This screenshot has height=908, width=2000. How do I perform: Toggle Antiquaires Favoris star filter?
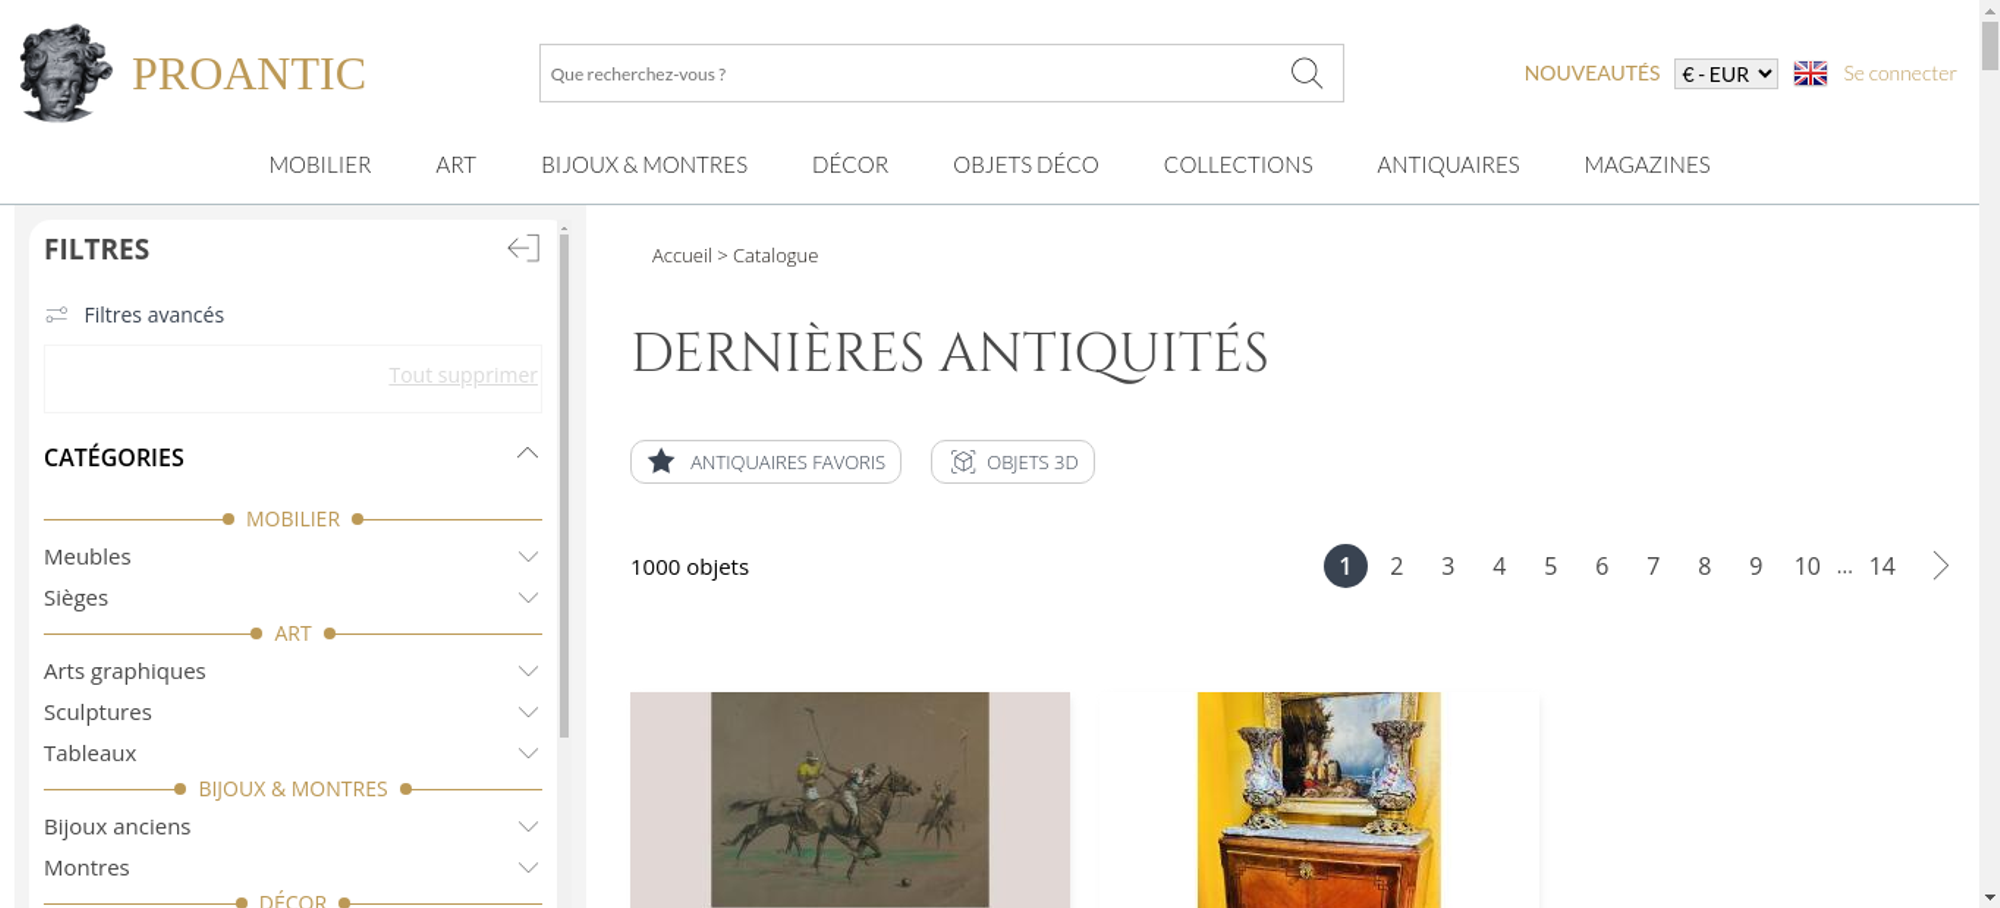pyautogui.click(x=766, y=462)
